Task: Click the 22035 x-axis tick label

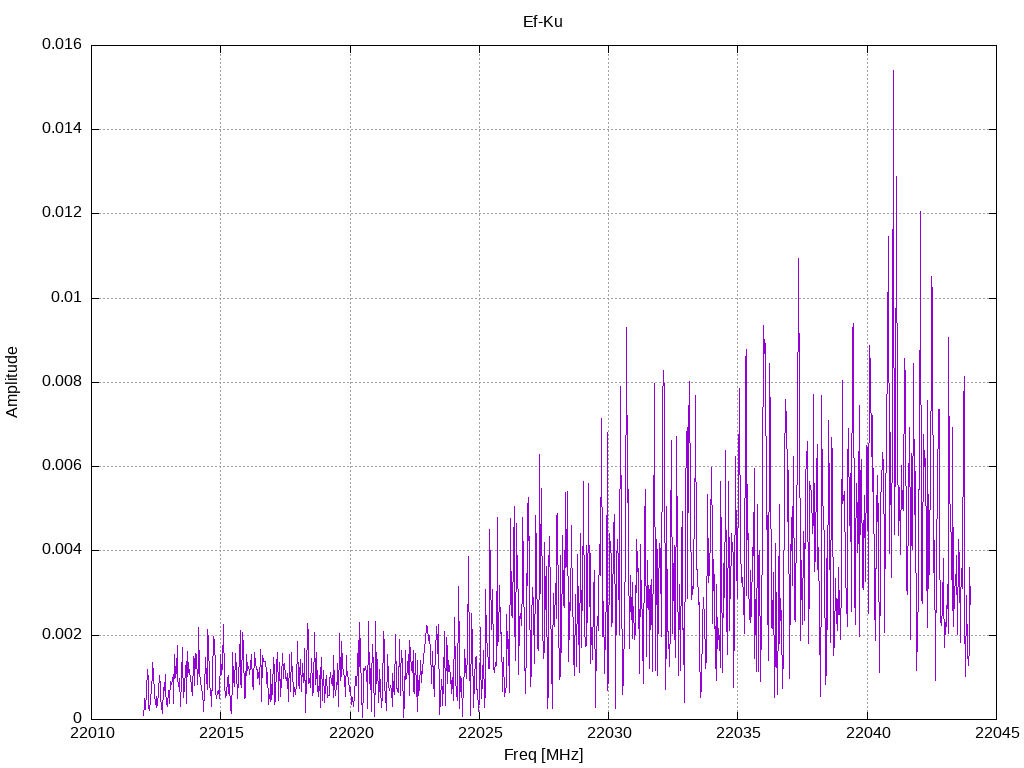Action: point(737,734)
